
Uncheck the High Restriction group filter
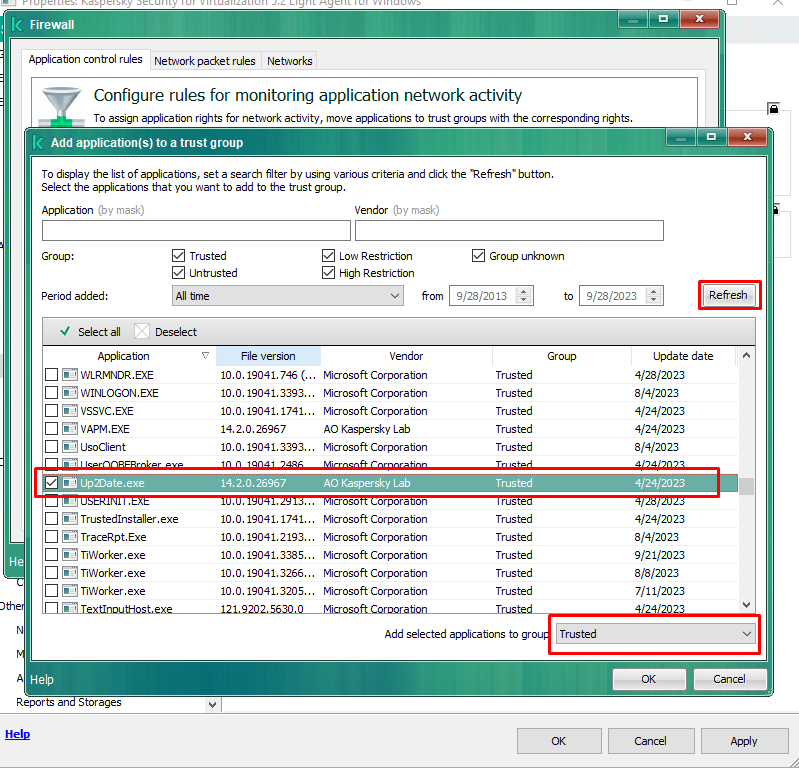(x=328, y=273)
